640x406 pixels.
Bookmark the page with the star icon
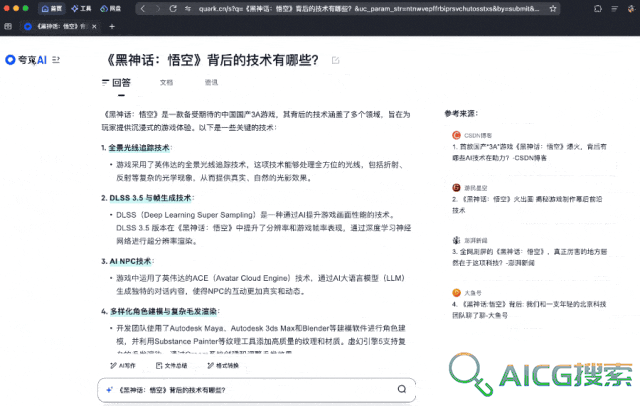(x=553, y=9)
